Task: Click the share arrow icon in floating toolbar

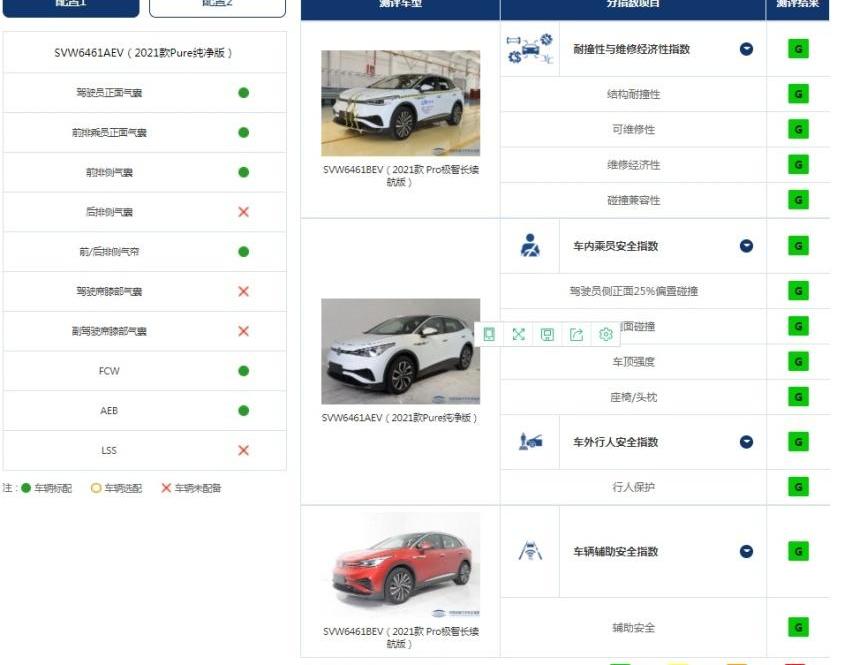Action: pos(577,334)
